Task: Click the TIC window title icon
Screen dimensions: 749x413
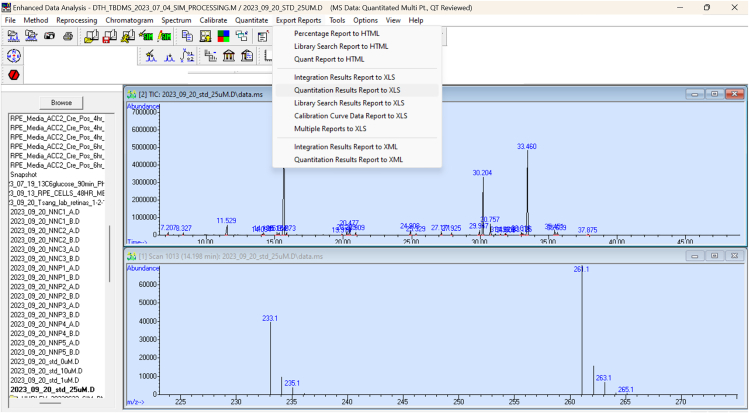Action: (131, 94)
